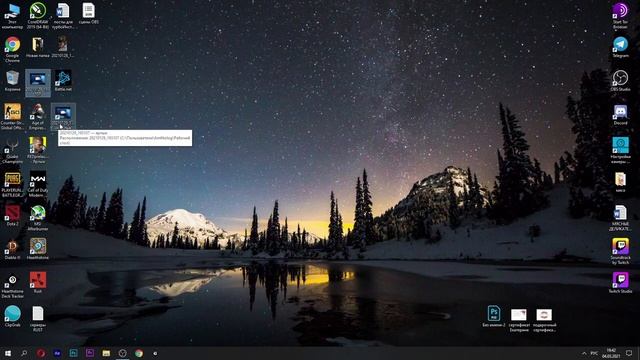The width and height of the screenshot is (640, 360).
Task: Open the Hearthstone Deck Tracker shortcut
Action: 12,286
